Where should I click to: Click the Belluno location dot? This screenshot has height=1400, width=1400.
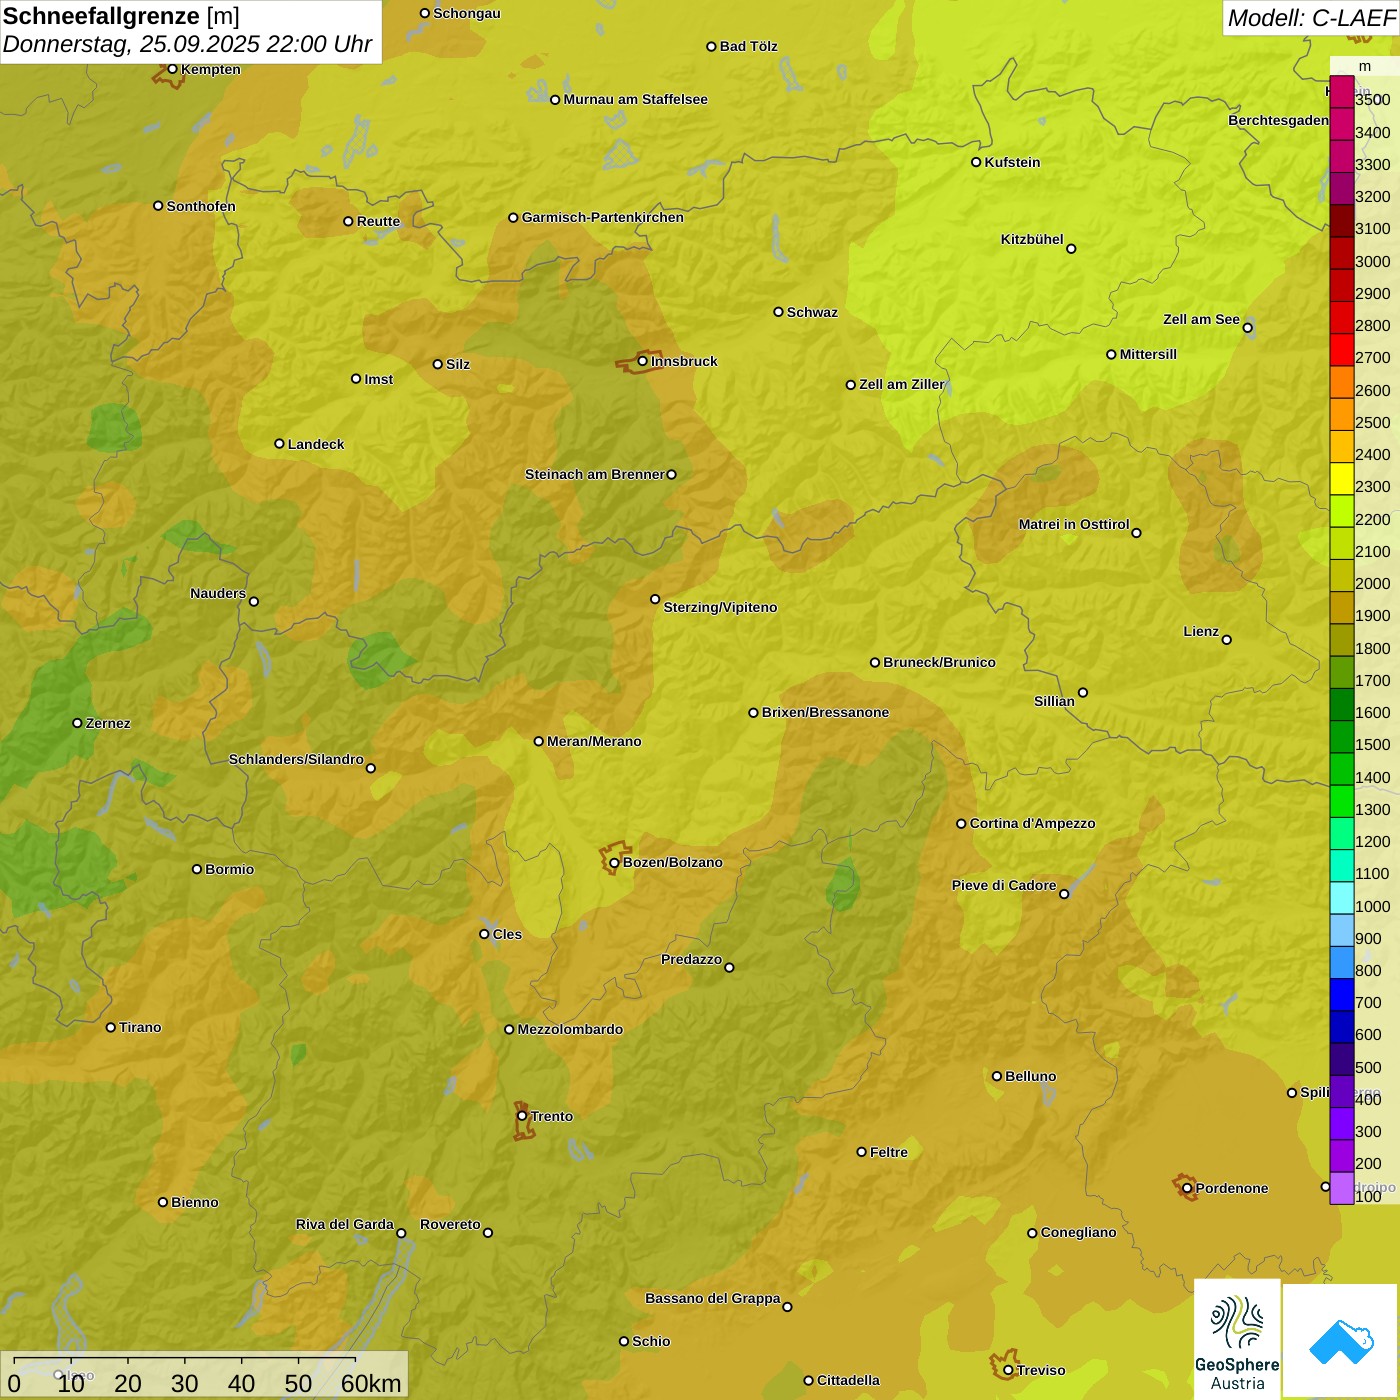[x=996, y=1076]
